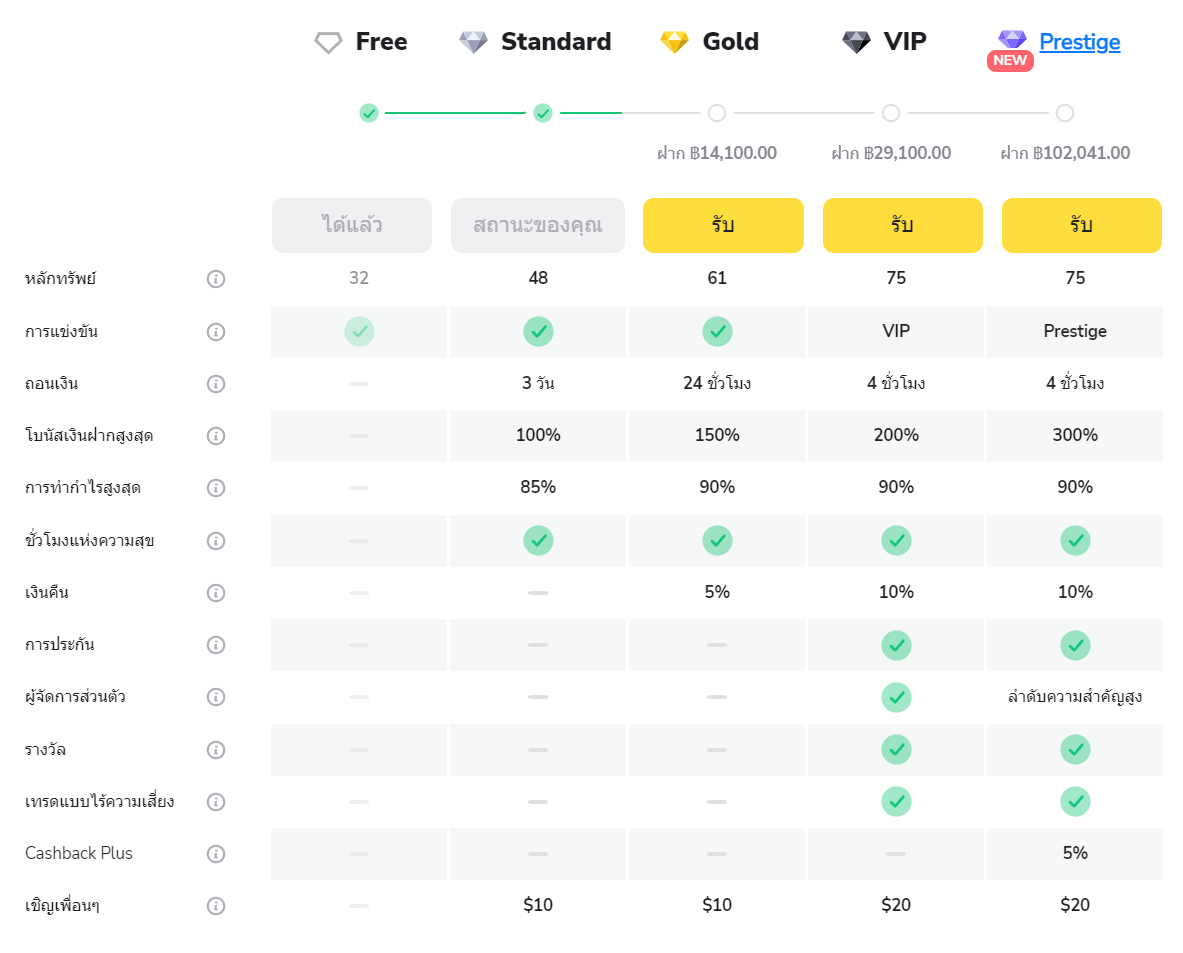
Task: Click info icon beside เงินคืน row
Action: click(215, 593)
